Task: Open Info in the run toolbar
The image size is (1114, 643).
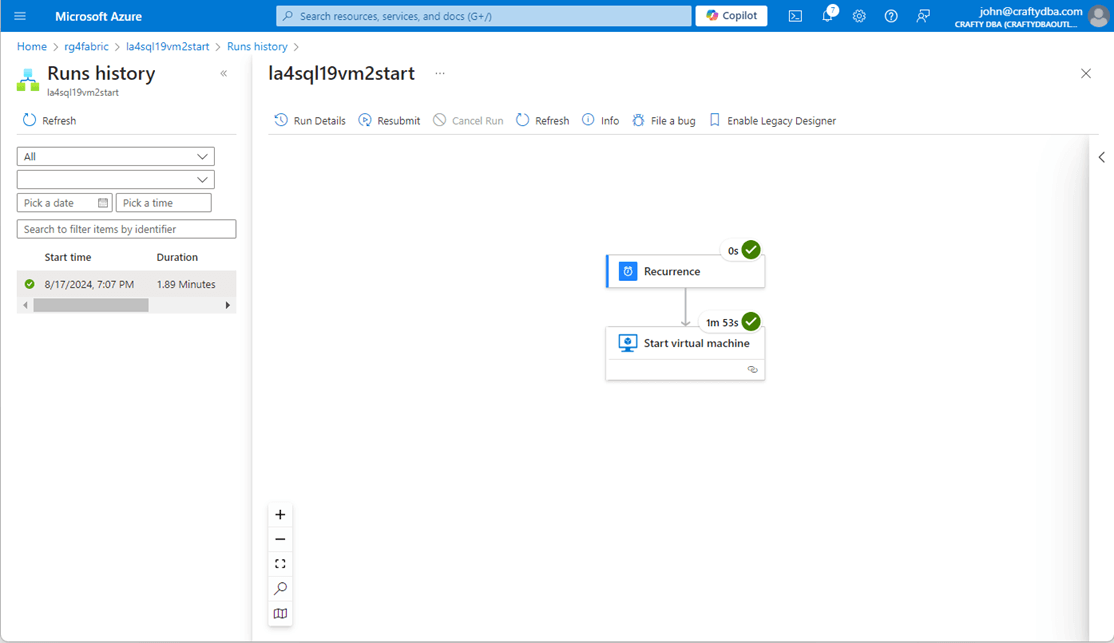Action: [600, 120]
